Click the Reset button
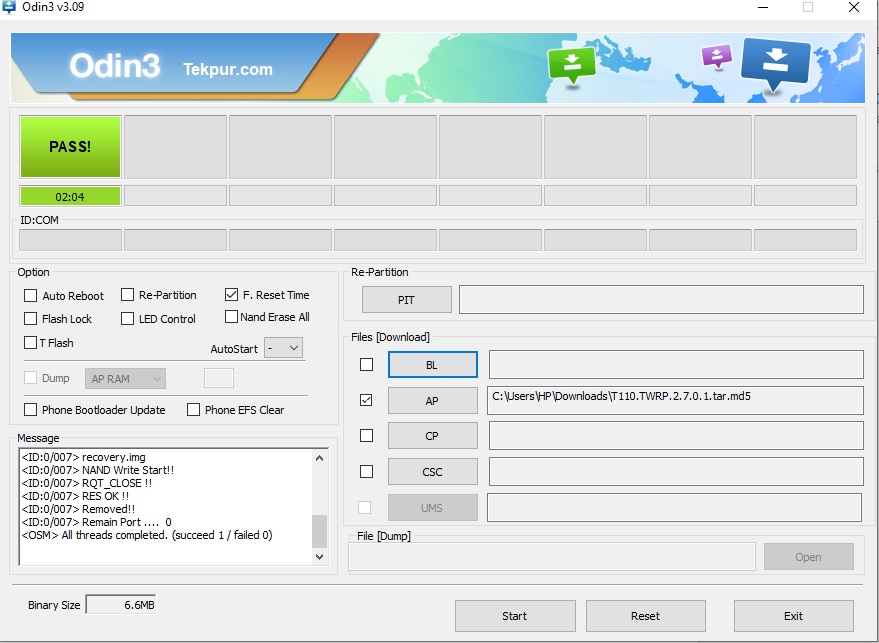Image resolution: width=879 pixels, height=643 pixels. pos(645,616)
